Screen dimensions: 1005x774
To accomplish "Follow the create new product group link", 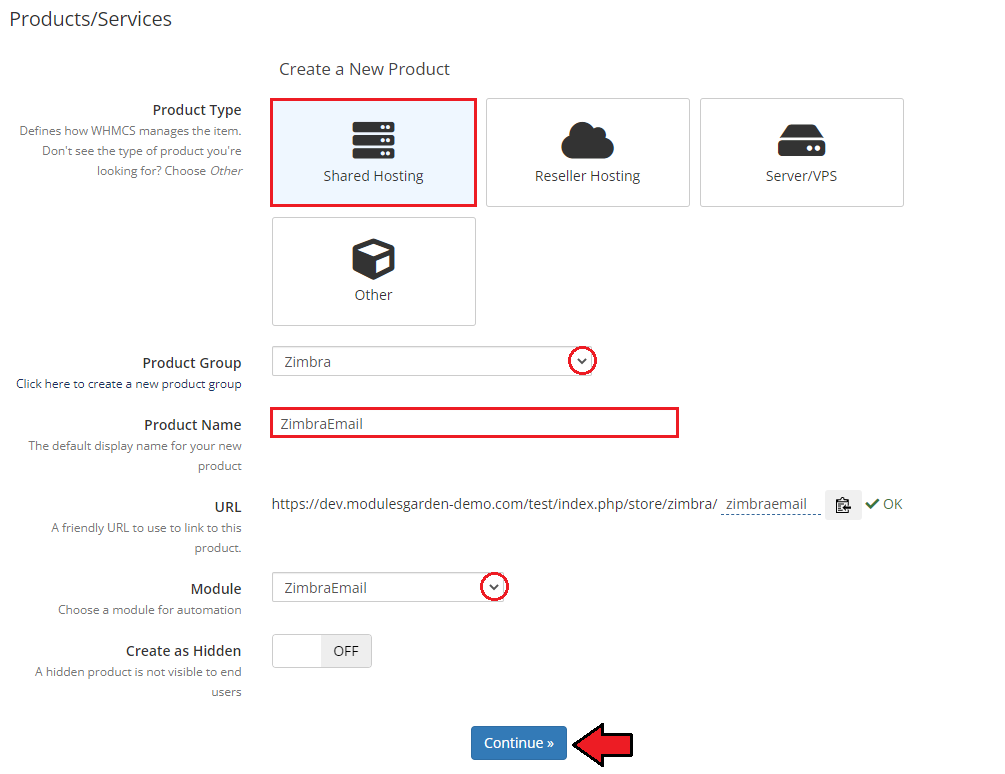I will (129, 384).
